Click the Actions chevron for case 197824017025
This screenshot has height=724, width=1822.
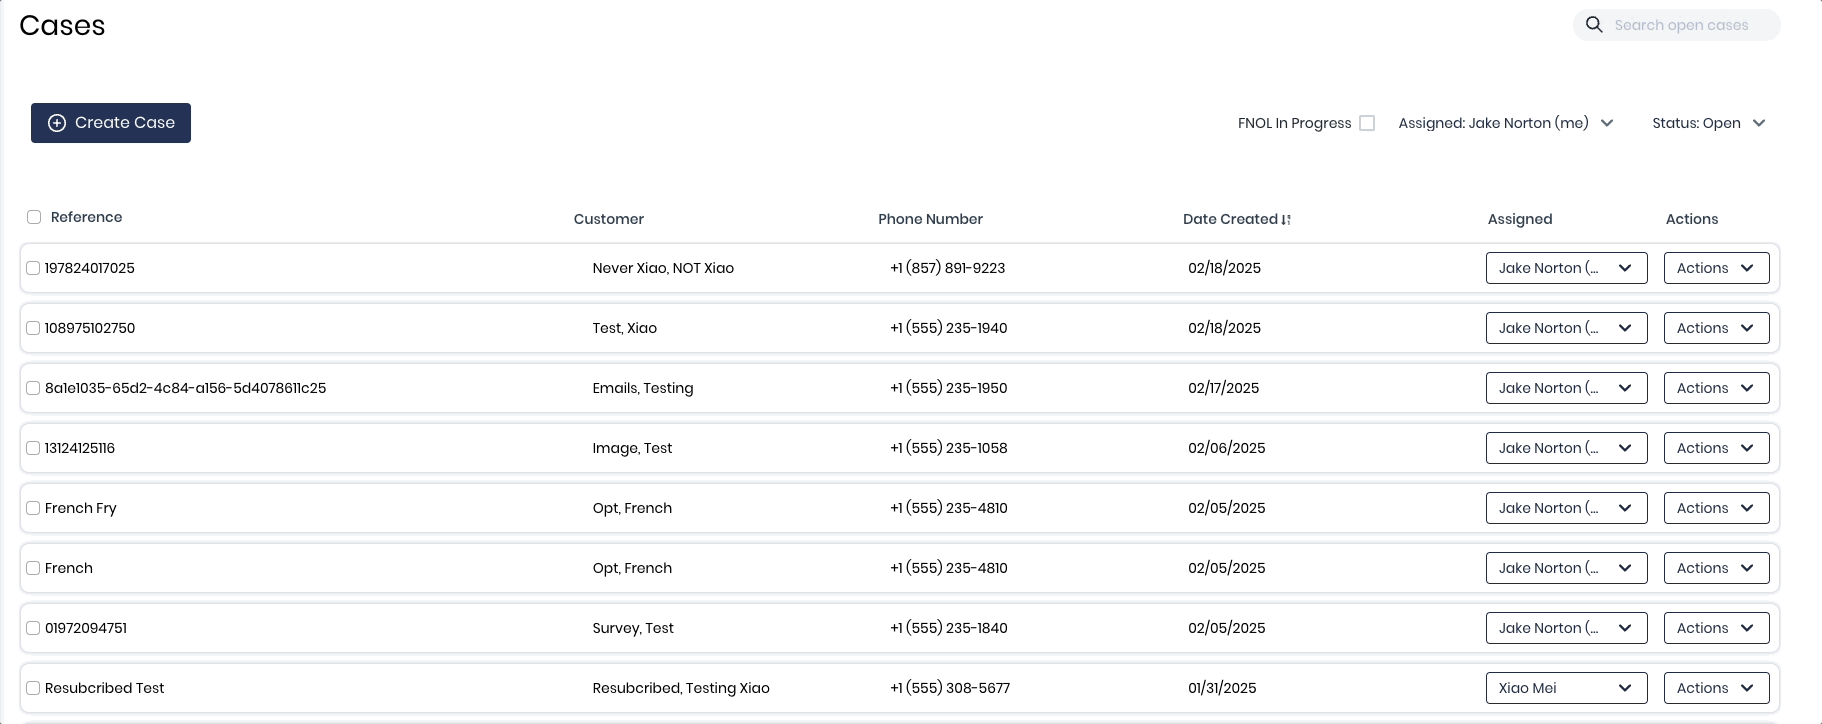(1747, 268)
